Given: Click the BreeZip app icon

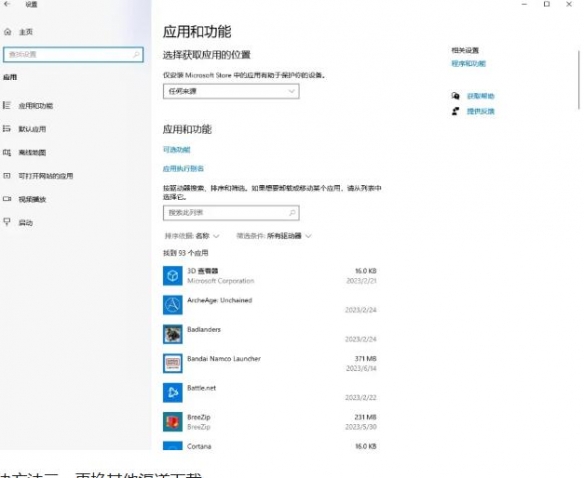Looking at the screenshot, I should point(173,422).
